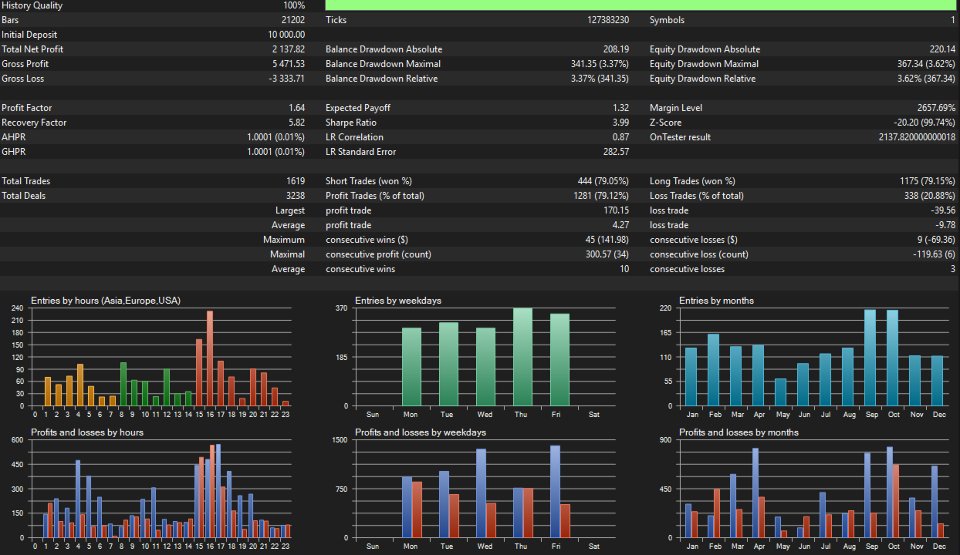Select the Balance Drawdown Relative value 3.37% (341.35)
The height and width of the screenshot is (555, 960).
click(x=600, y=78)
